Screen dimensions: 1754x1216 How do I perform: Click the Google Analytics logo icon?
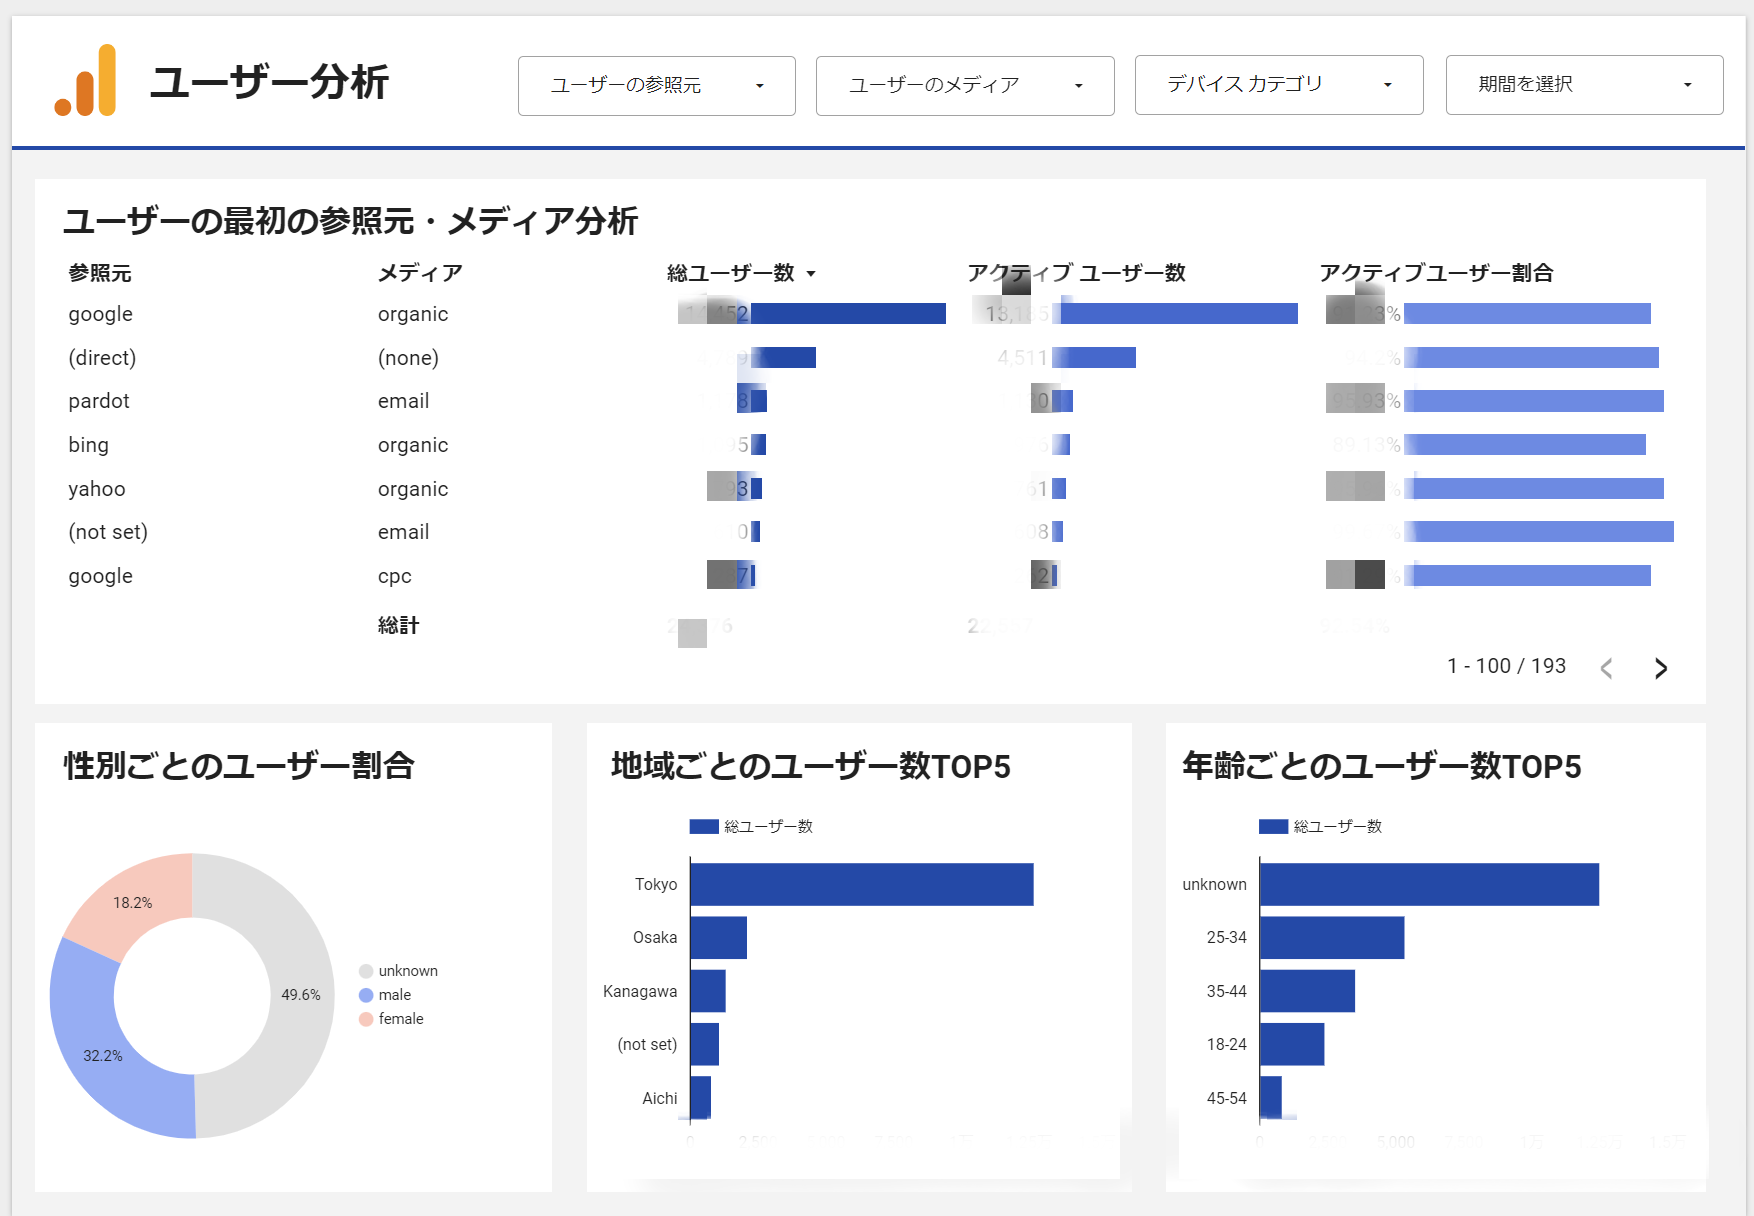click(86, 81)
